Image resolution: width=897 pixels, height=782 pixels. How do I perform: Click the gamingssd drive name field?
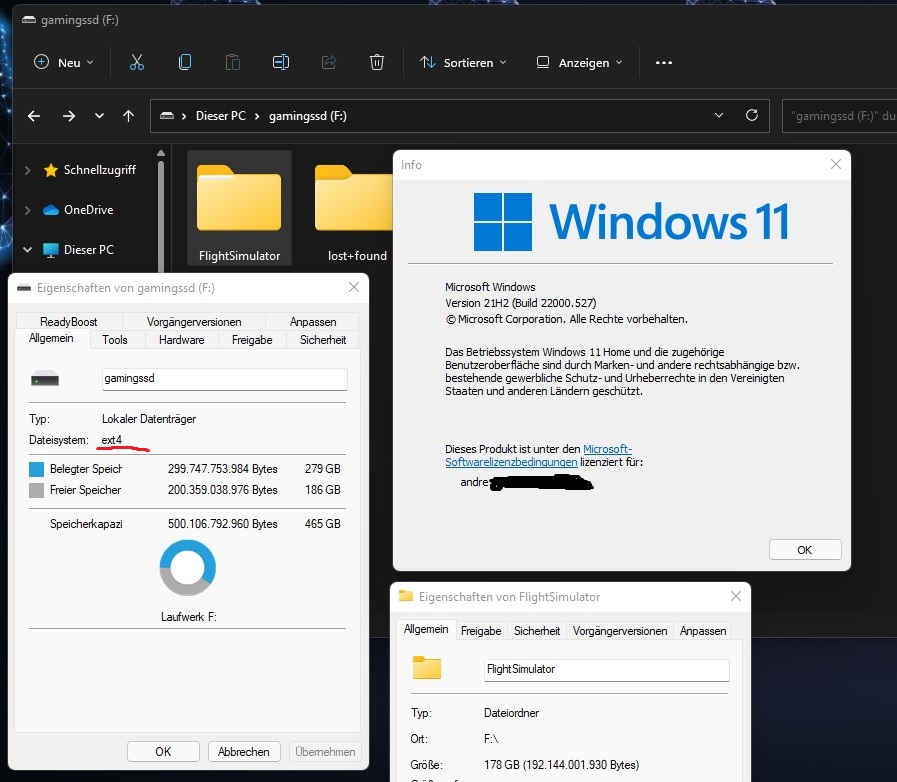[224, 379]
